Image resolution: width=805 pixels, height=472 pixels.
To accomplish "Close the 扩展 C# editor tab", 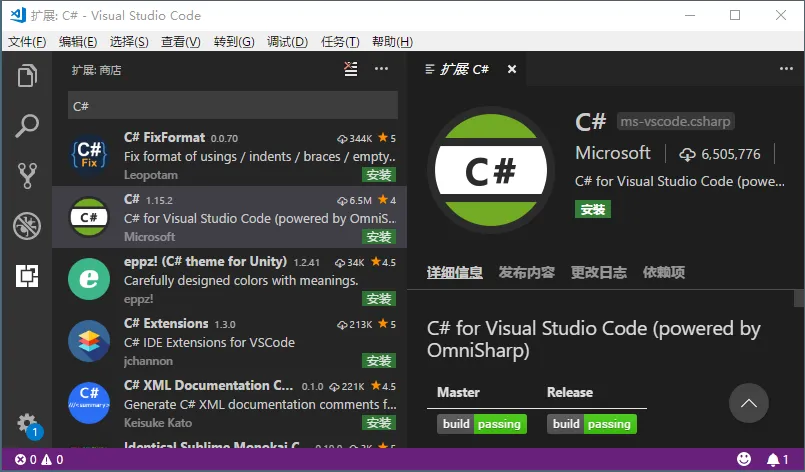I will pos(512,69).
